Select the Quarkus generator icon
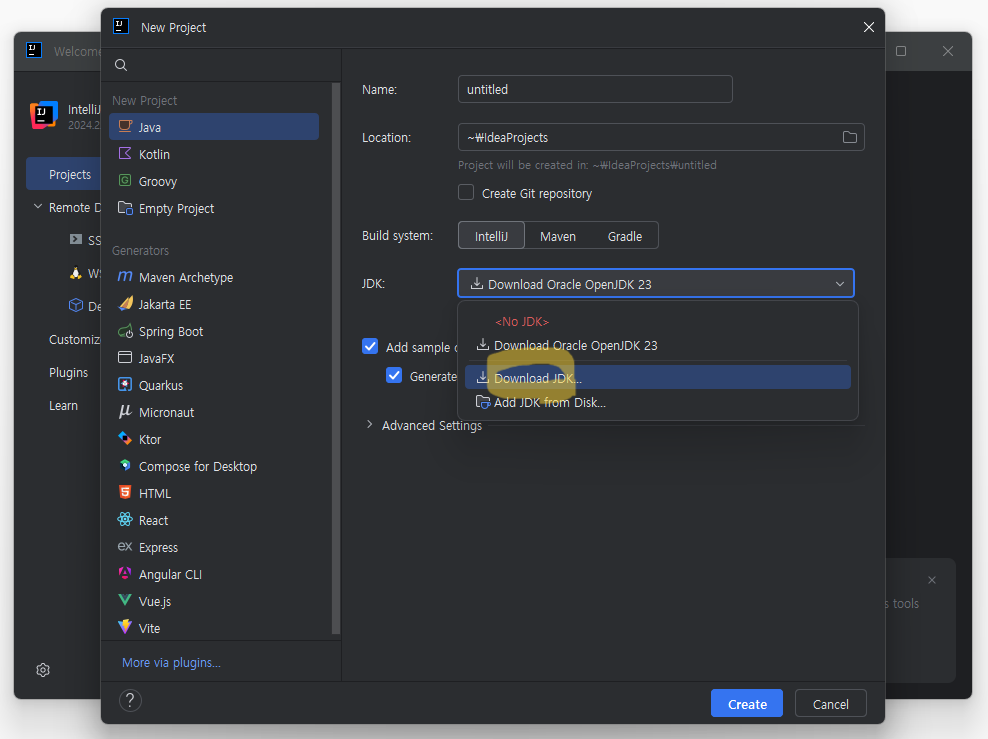 125,384
